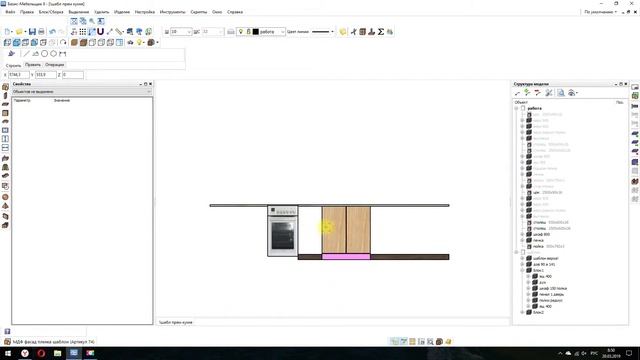
Task: Click the tools wrench icon in structure panel
Action: pos(549,93)
